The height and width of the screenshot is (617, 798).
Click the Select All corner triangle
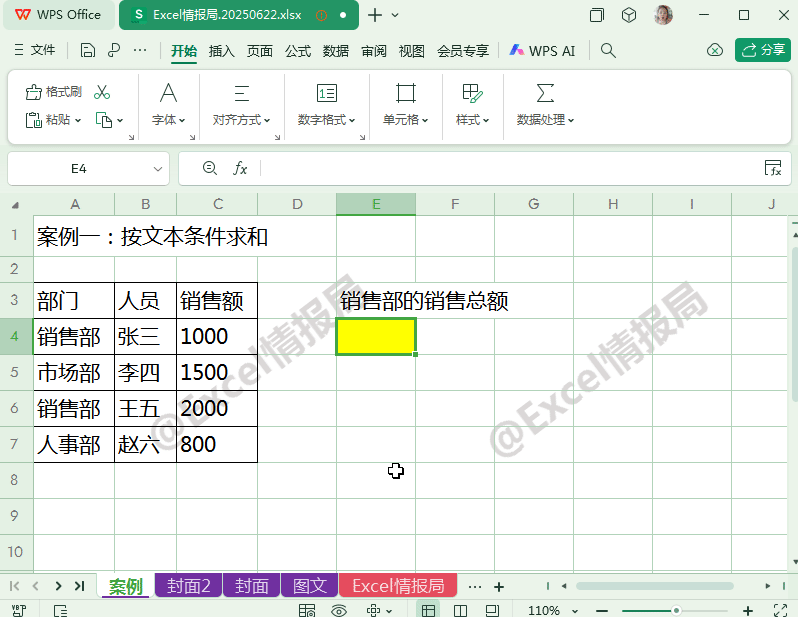click(16, 205)
